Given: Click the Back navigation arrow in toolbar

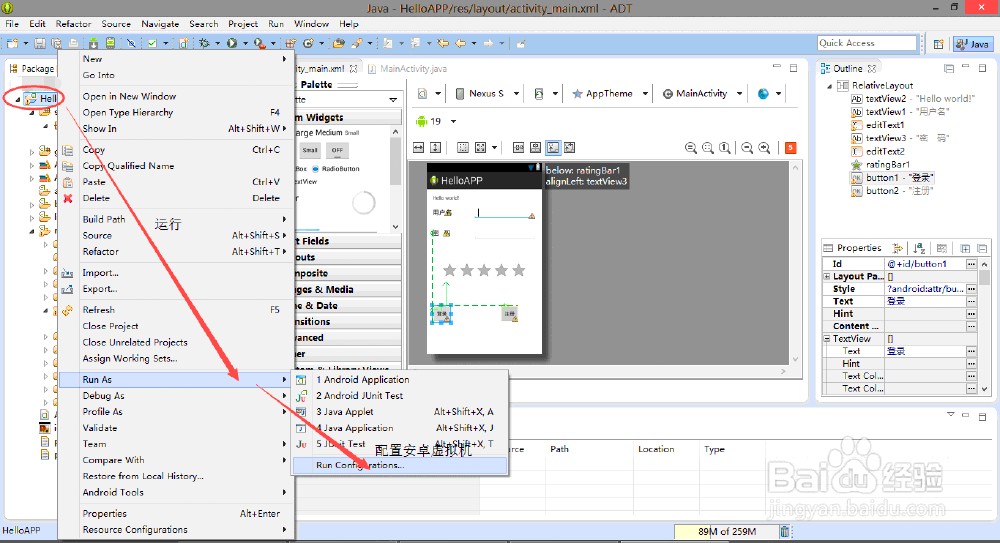Looking at the screenshot, I should coord(460,43).
